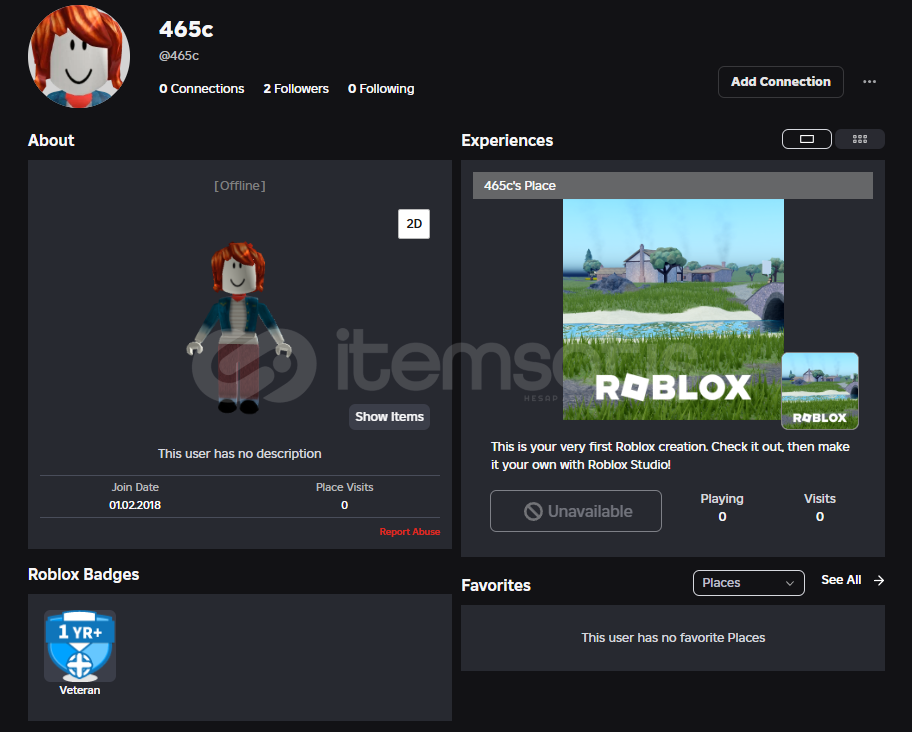Toggle avatar to 2D view
912x732 pixels.
(x=413, y=224)
